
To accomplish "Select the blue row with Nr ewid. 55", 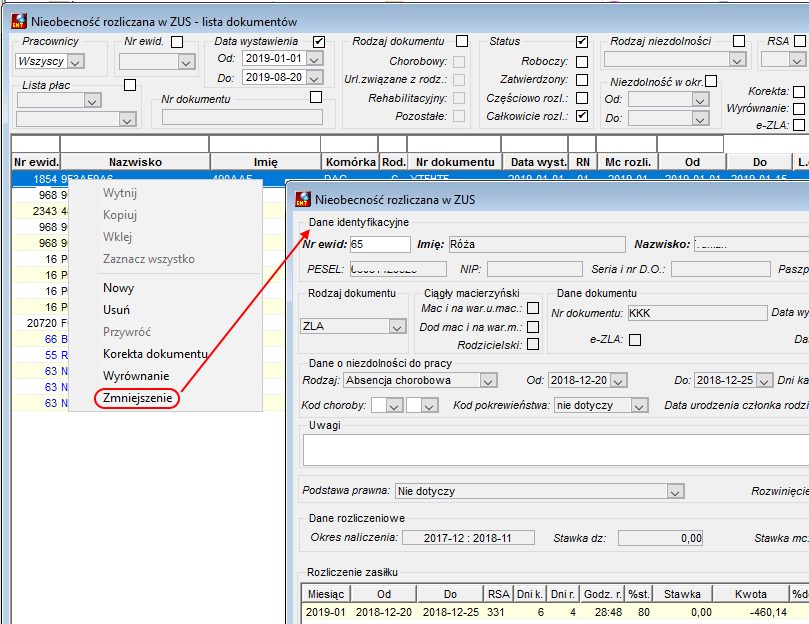I will pyautogui.click(x=149, y=355).
